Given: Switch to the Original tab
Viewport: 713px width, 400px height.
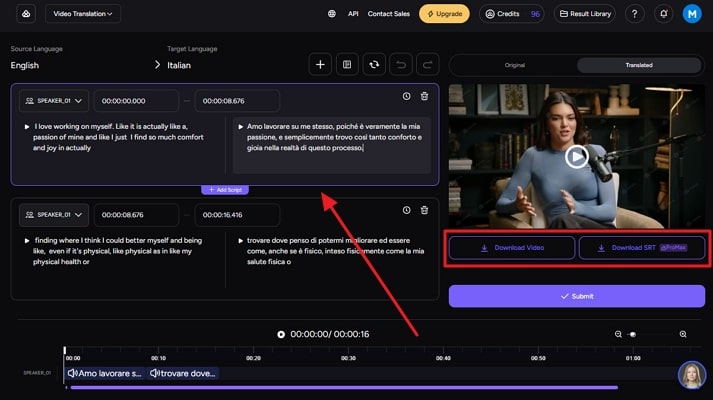Looking at the screenshot, I should (514, 65).
